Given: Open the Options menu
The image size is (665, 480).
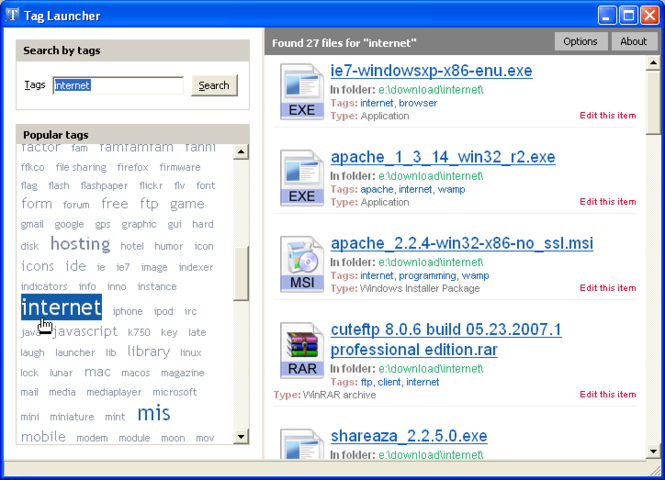Looking at the screenshot, I should coord(580,42).
